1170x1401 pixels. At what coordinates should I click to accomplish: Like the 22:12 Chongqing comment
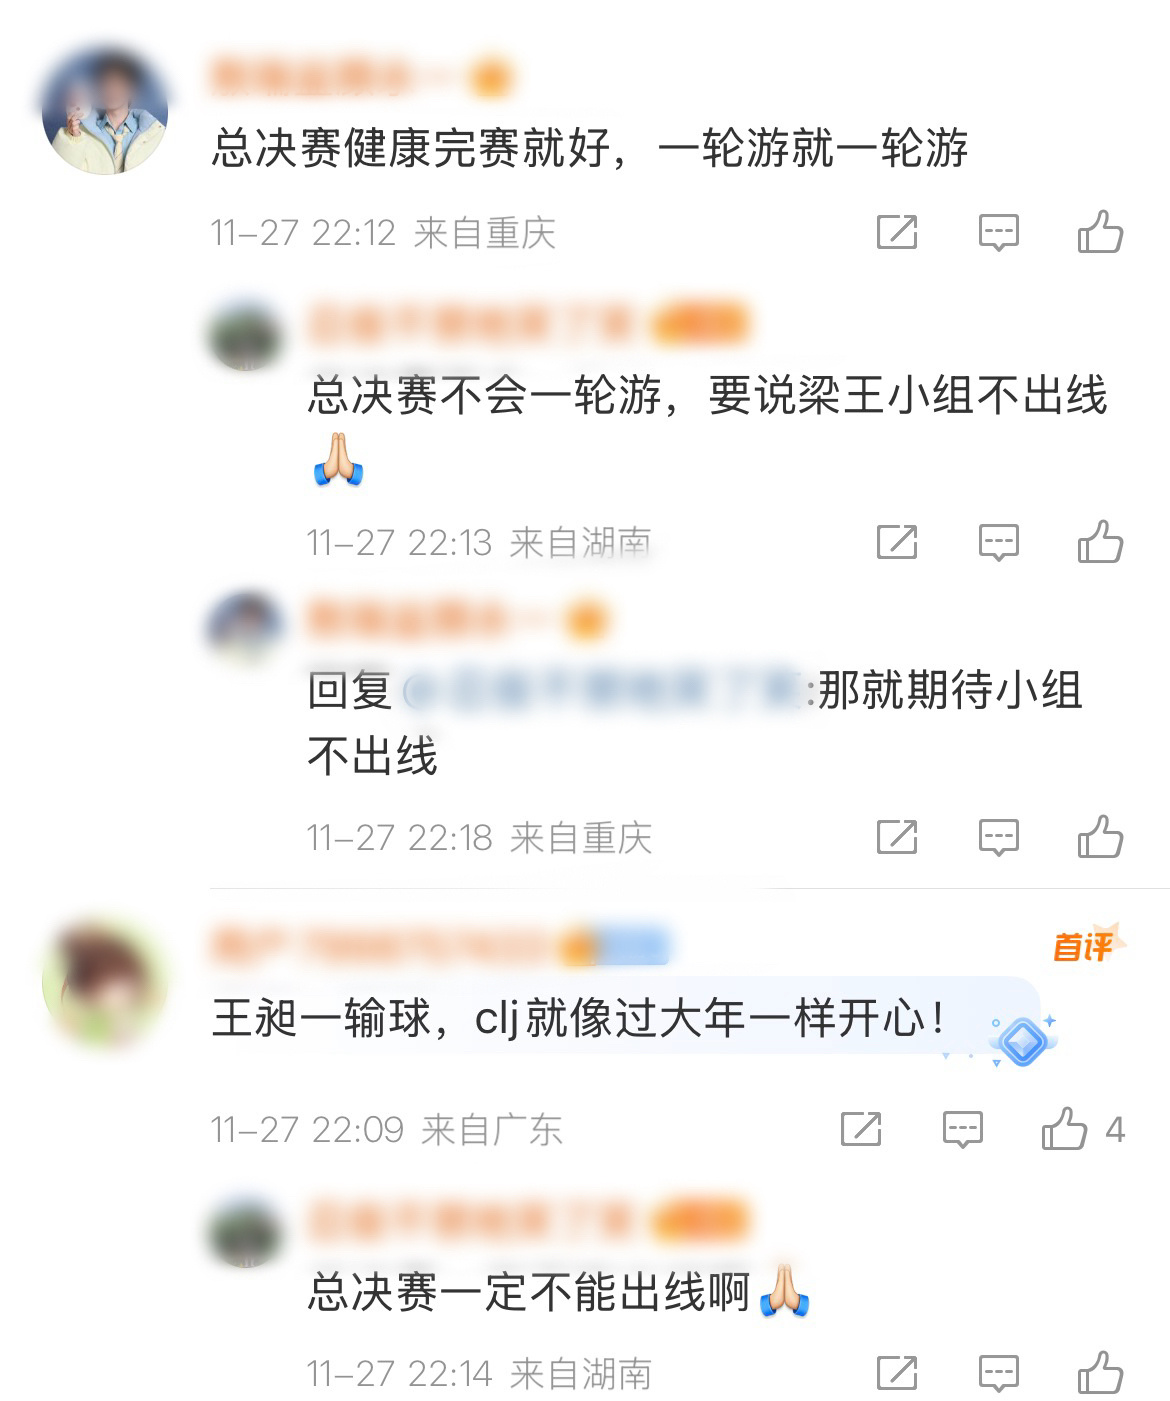(1100, 232)
